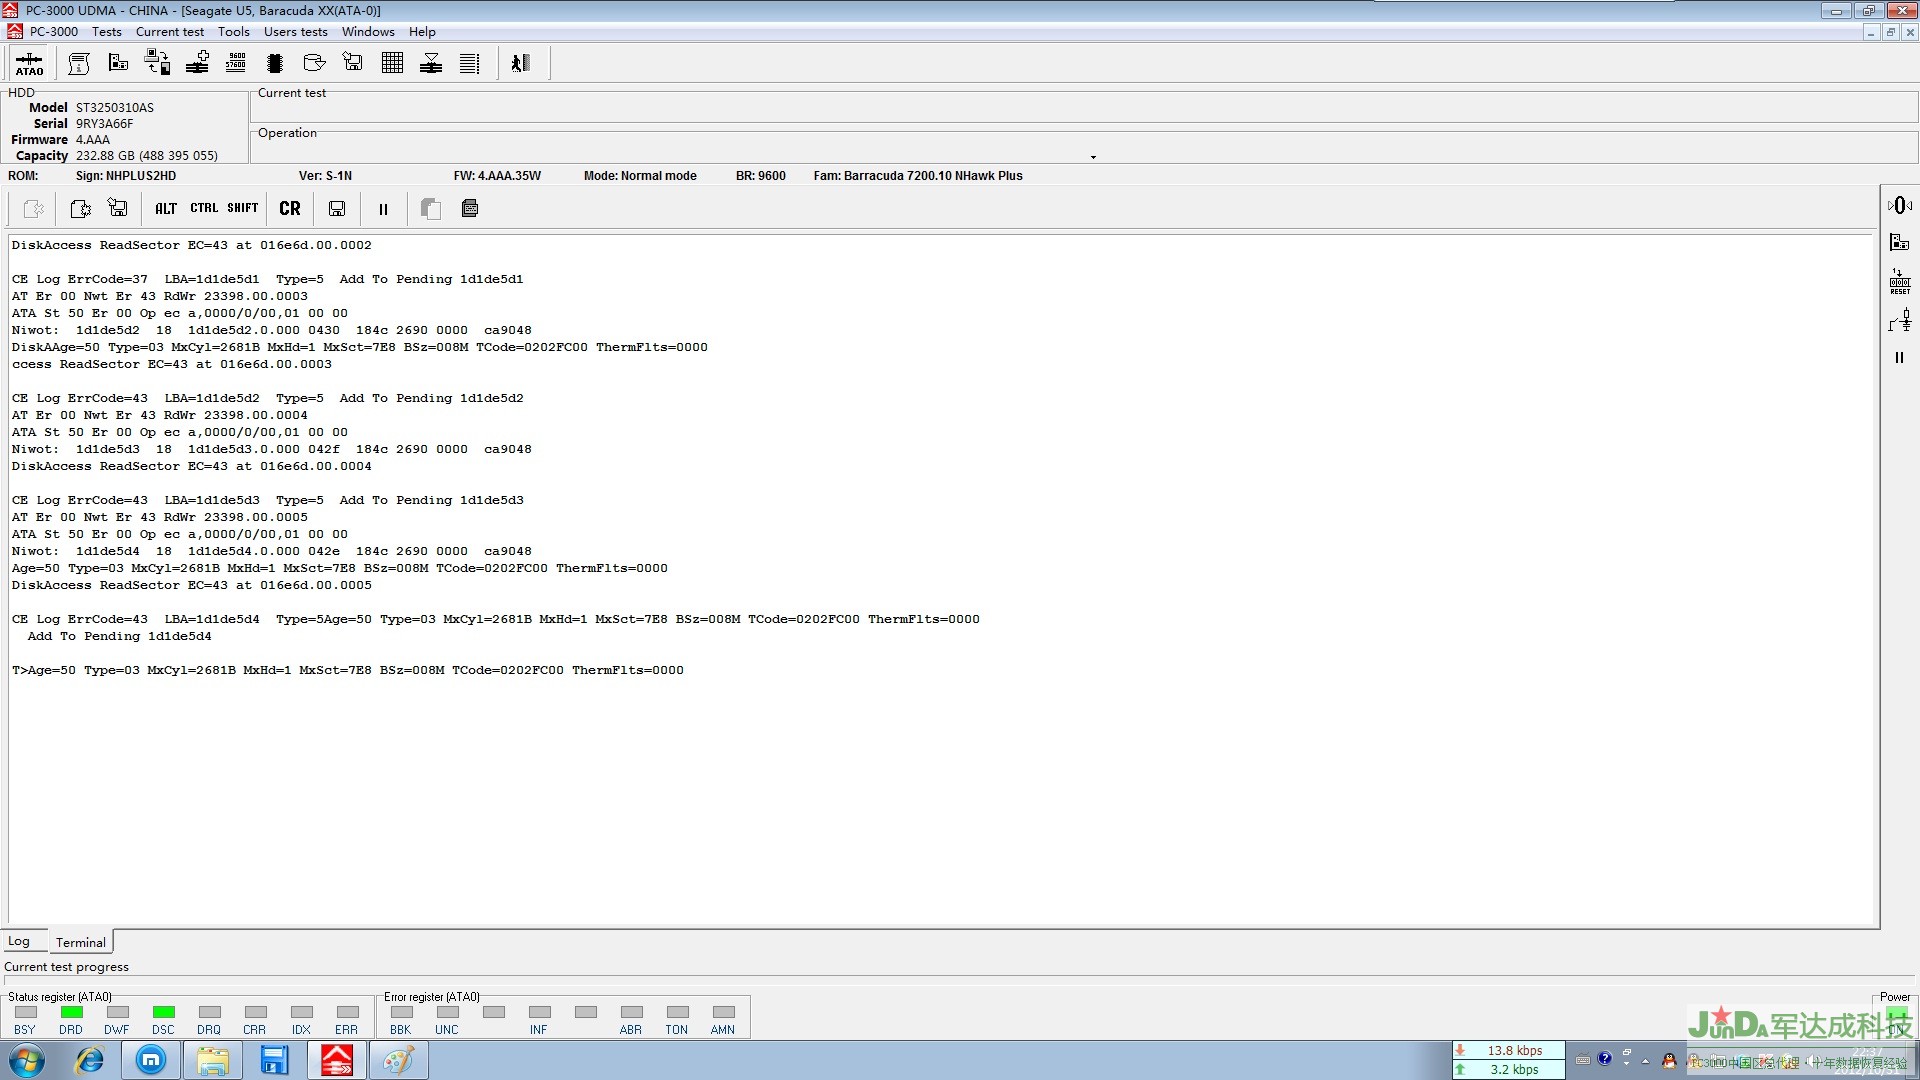The height and width of the screenshot is (1080, 1920).
Task: Open the Tools menu
Action: (x=234, y=32)
